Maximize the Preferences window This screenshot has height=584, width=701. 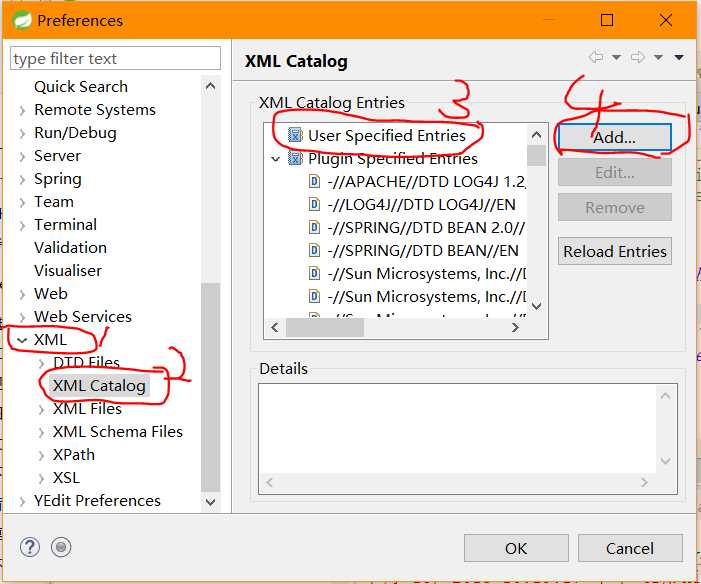[607, 20]
